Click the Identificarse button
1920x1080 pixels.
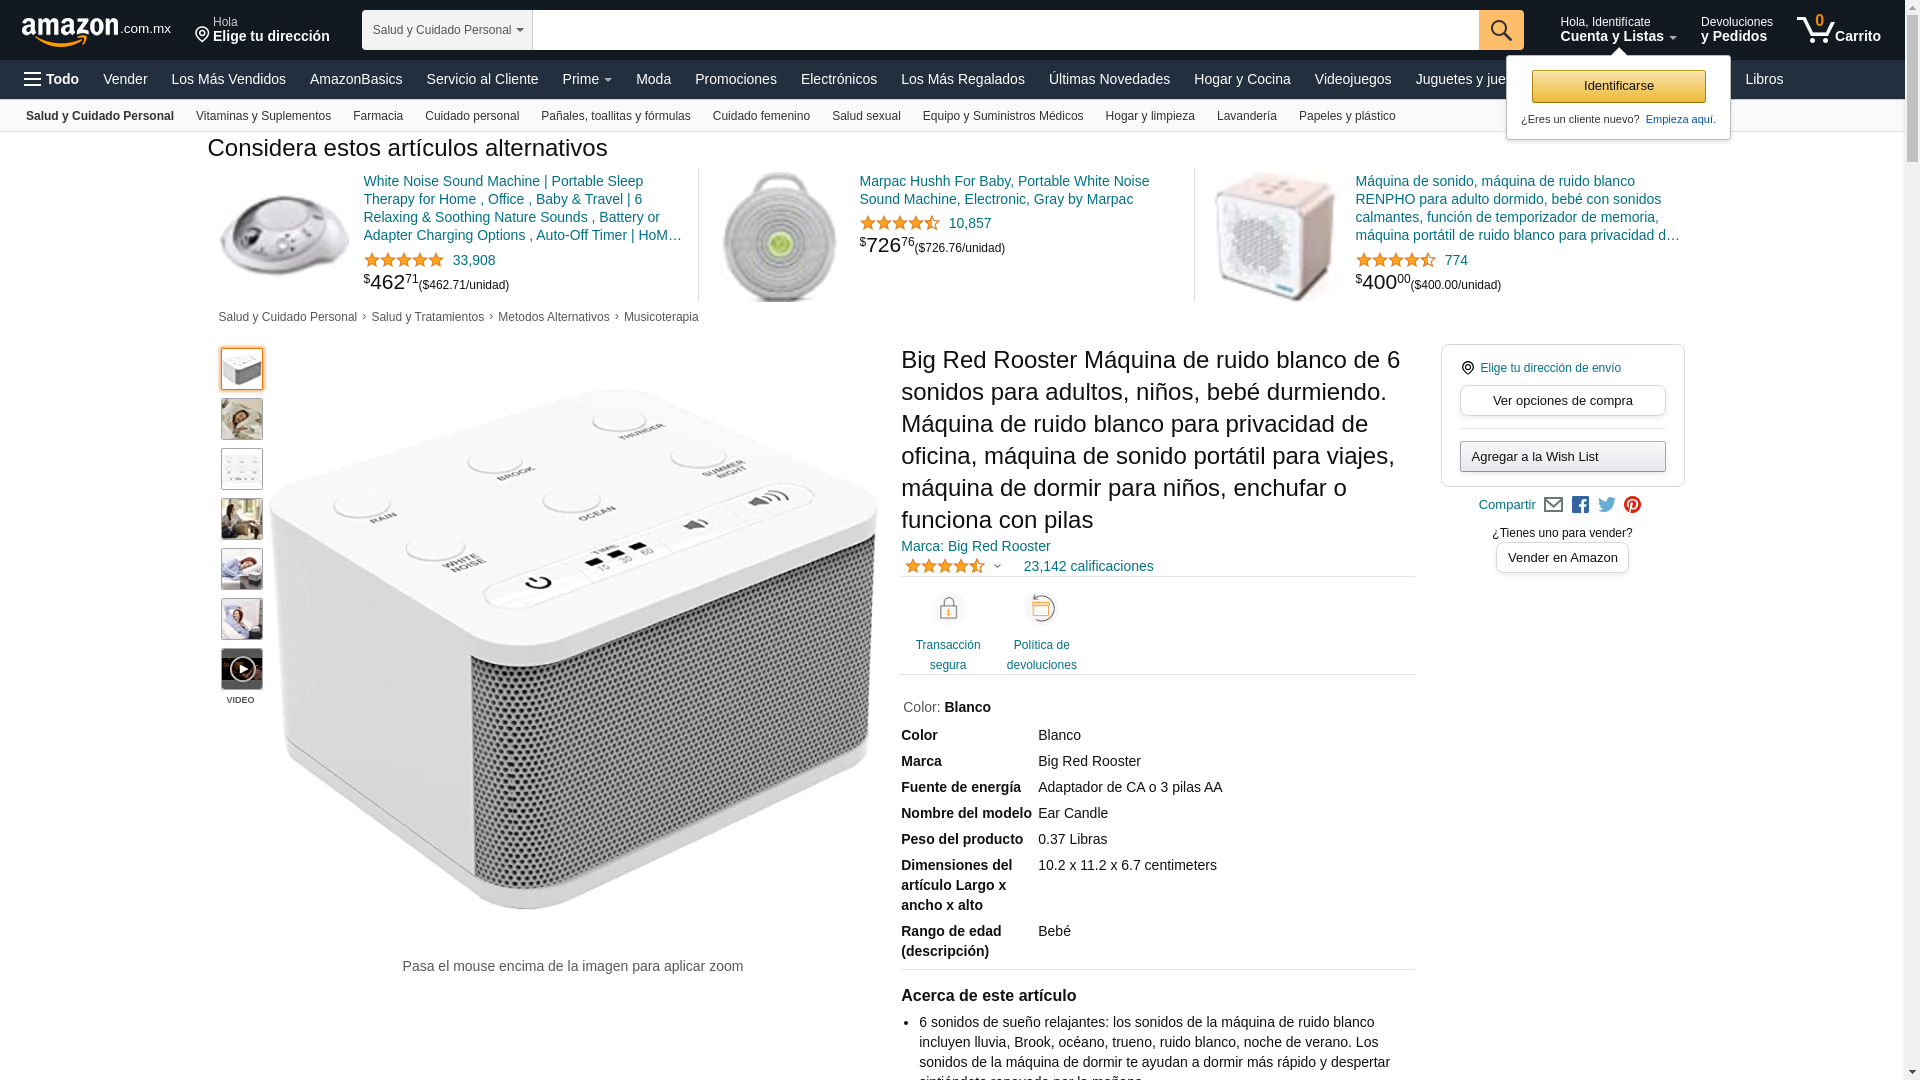(x=1618, y=86)
